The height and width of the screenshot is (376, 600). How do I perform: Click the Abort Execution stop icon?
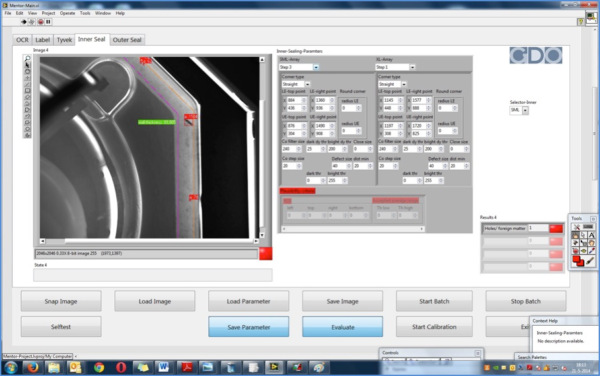point(41,22)
